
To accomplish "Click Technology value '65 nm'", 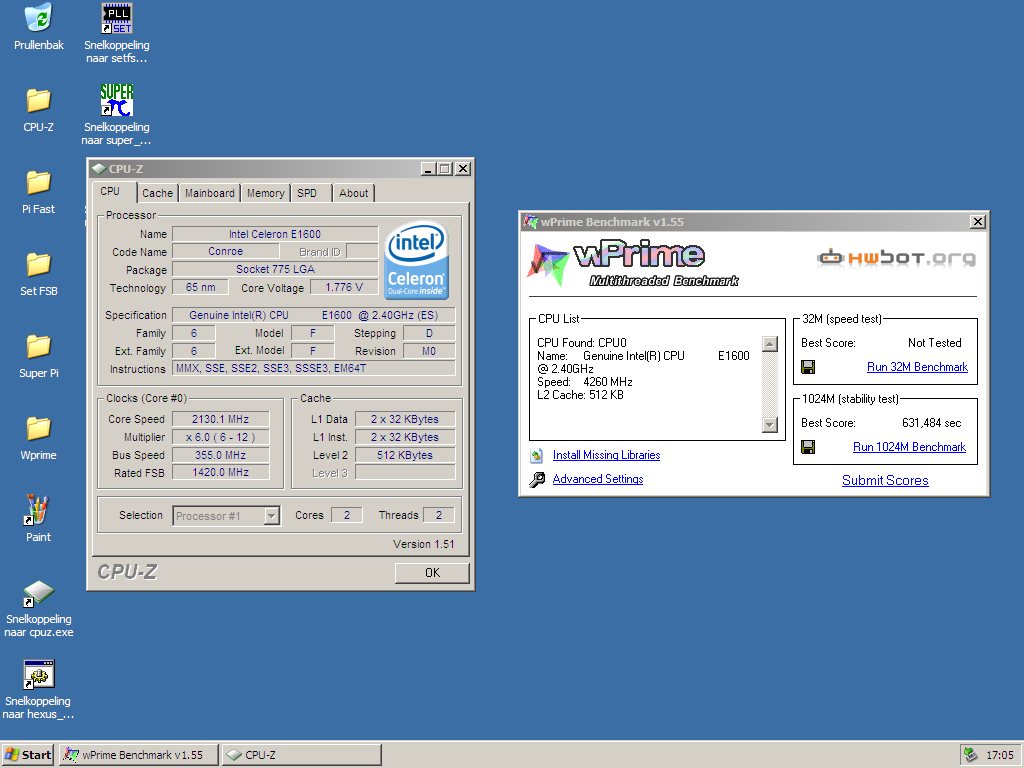I will [x=200, y=287].
